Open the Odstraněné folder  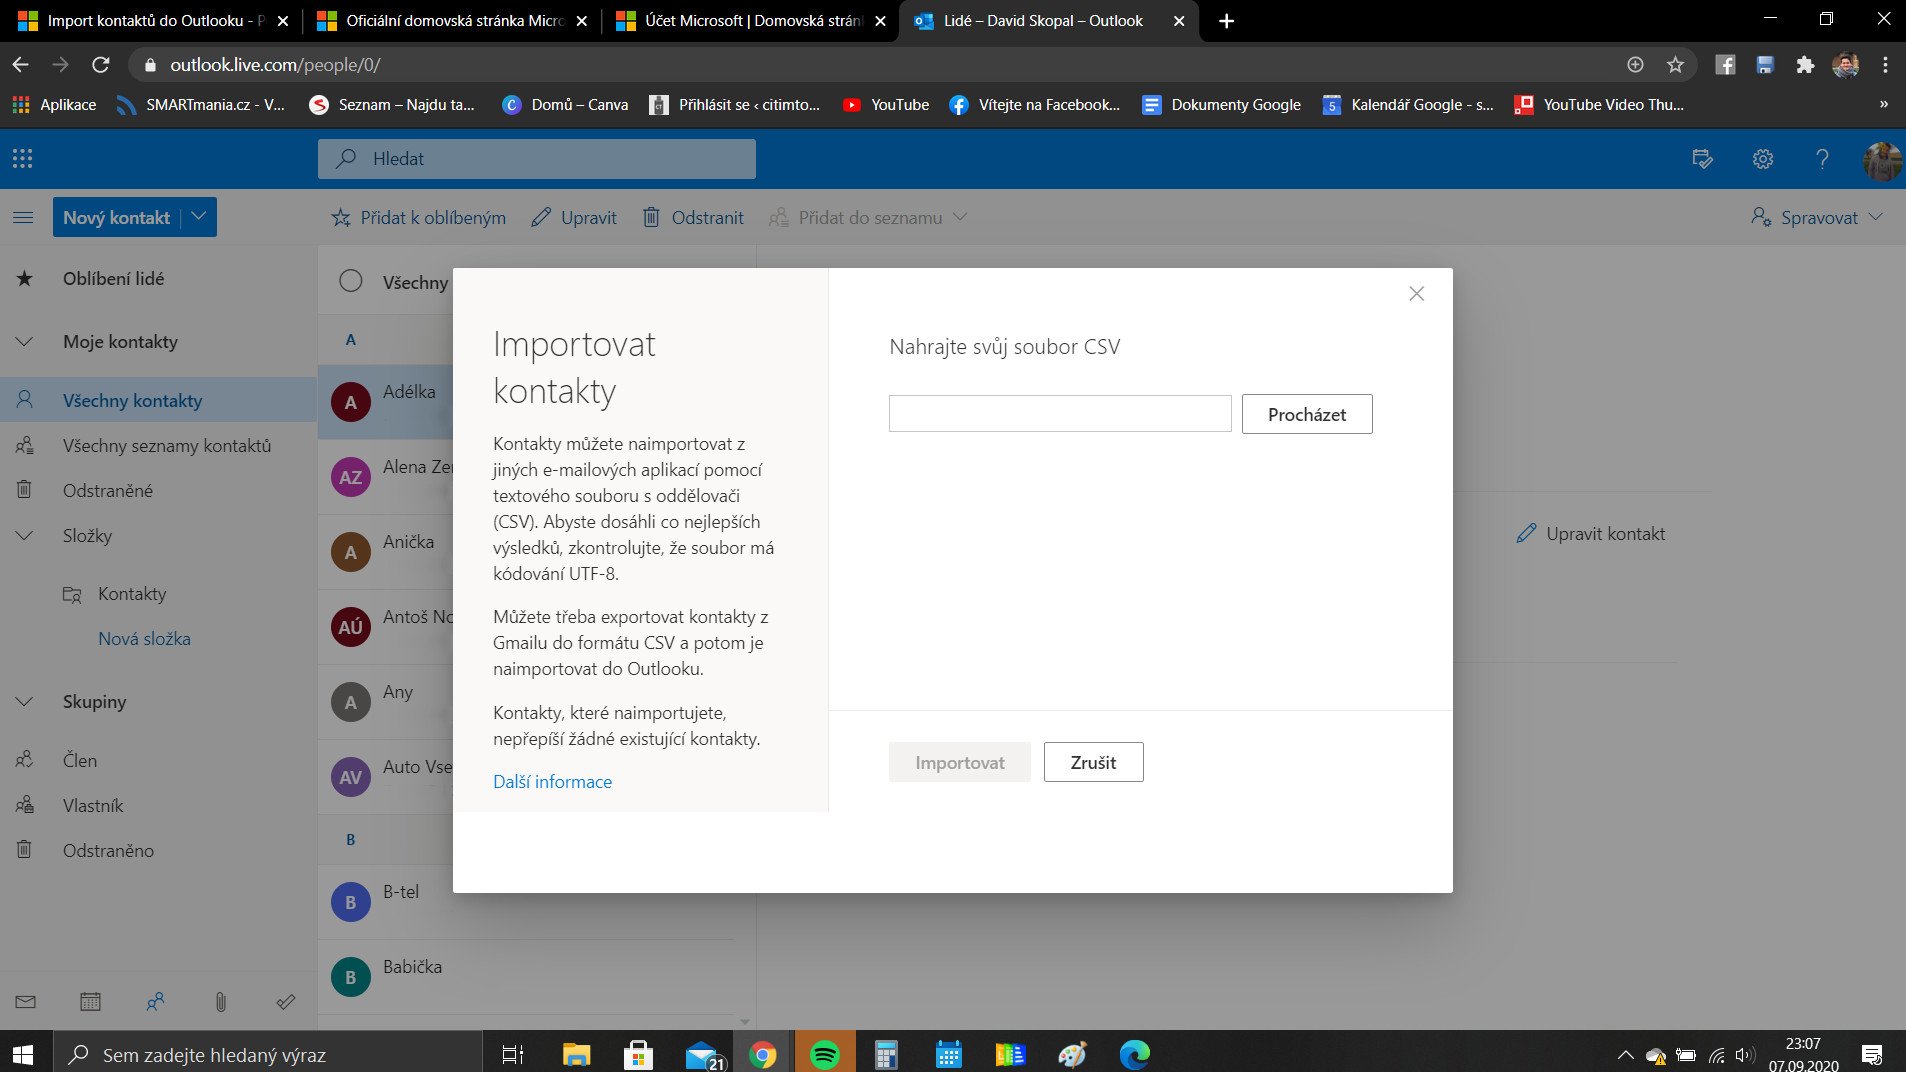click(159, 490)
